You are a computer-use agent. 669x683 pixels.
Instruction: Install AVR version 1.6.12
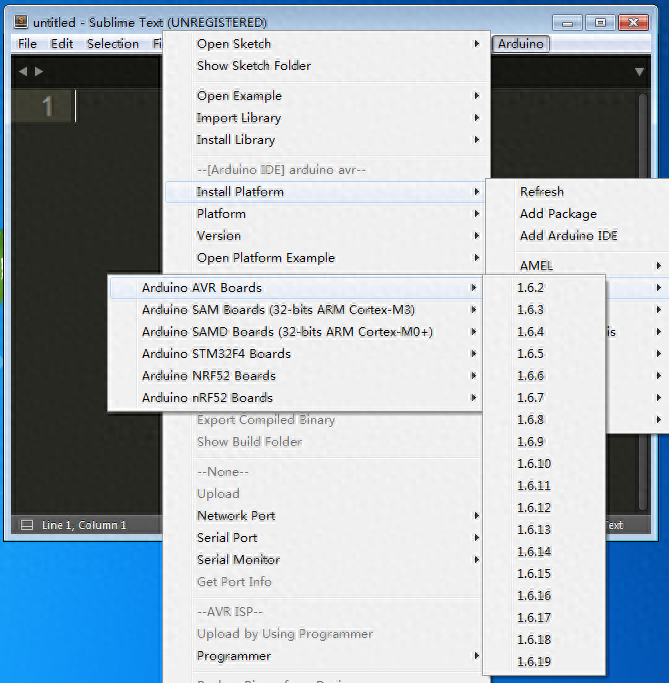point(544,507)
